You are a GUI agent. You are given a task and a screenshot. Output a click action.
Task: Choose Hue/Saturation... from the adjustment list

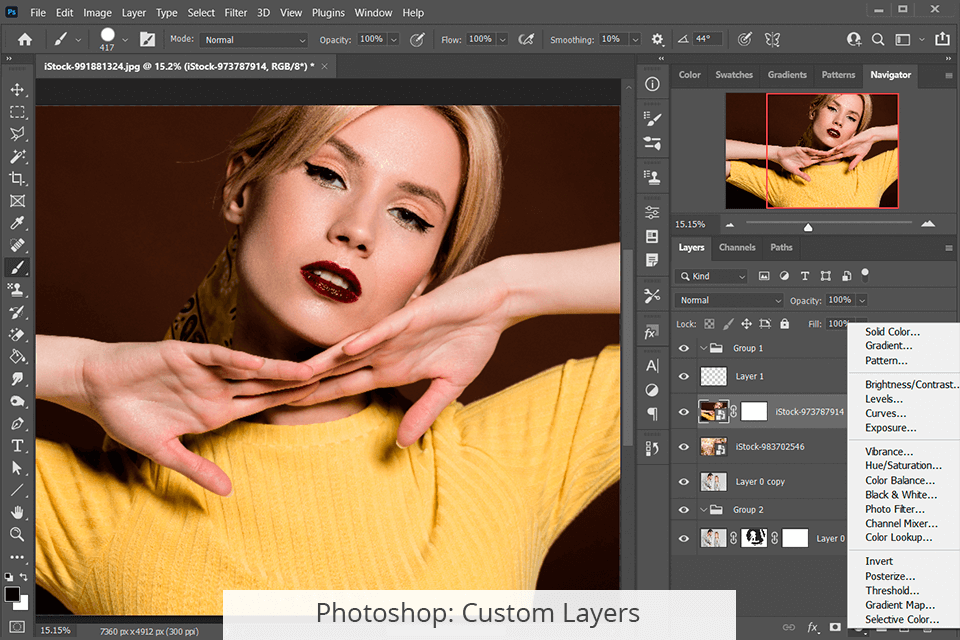(x=903, y=465)
